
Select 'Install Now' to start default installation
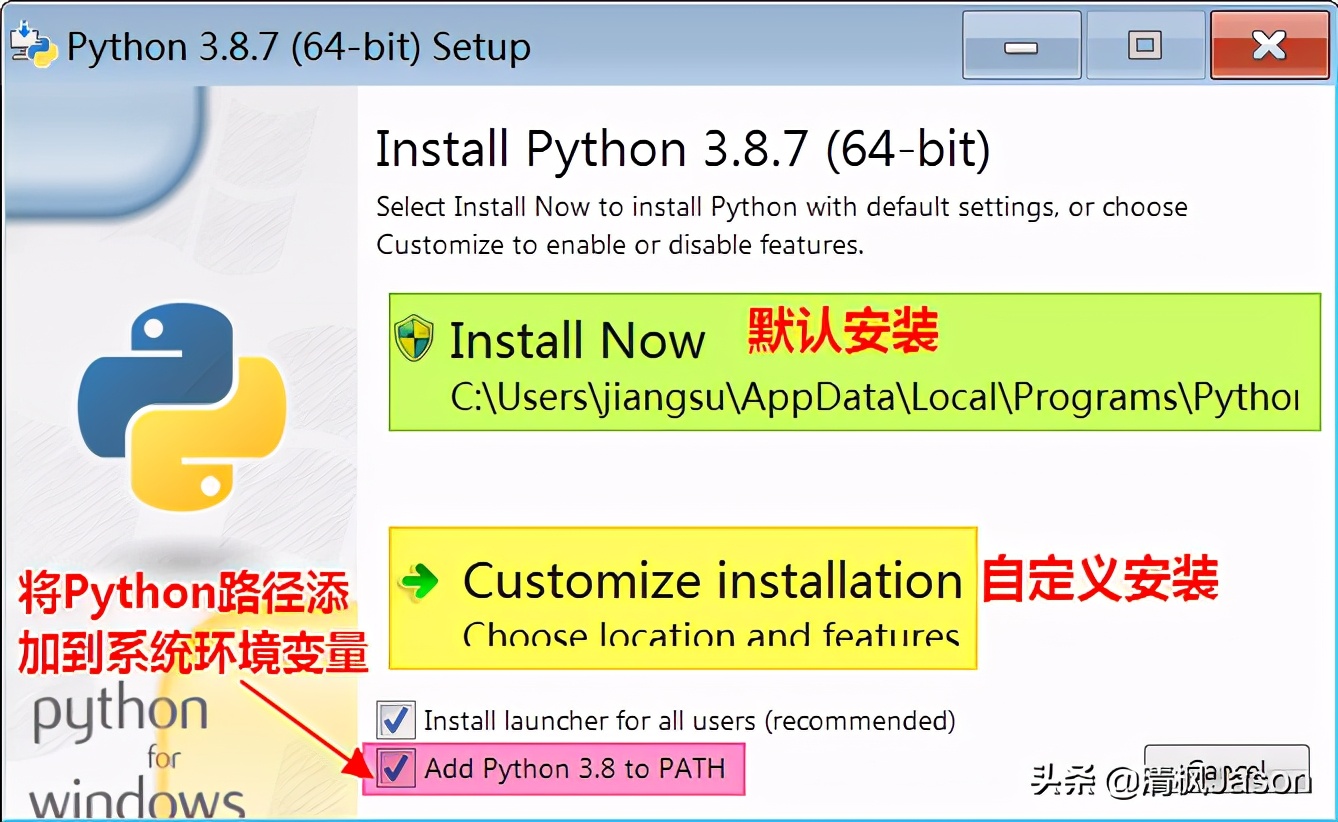pyautogui.click(x=578, y=341)
